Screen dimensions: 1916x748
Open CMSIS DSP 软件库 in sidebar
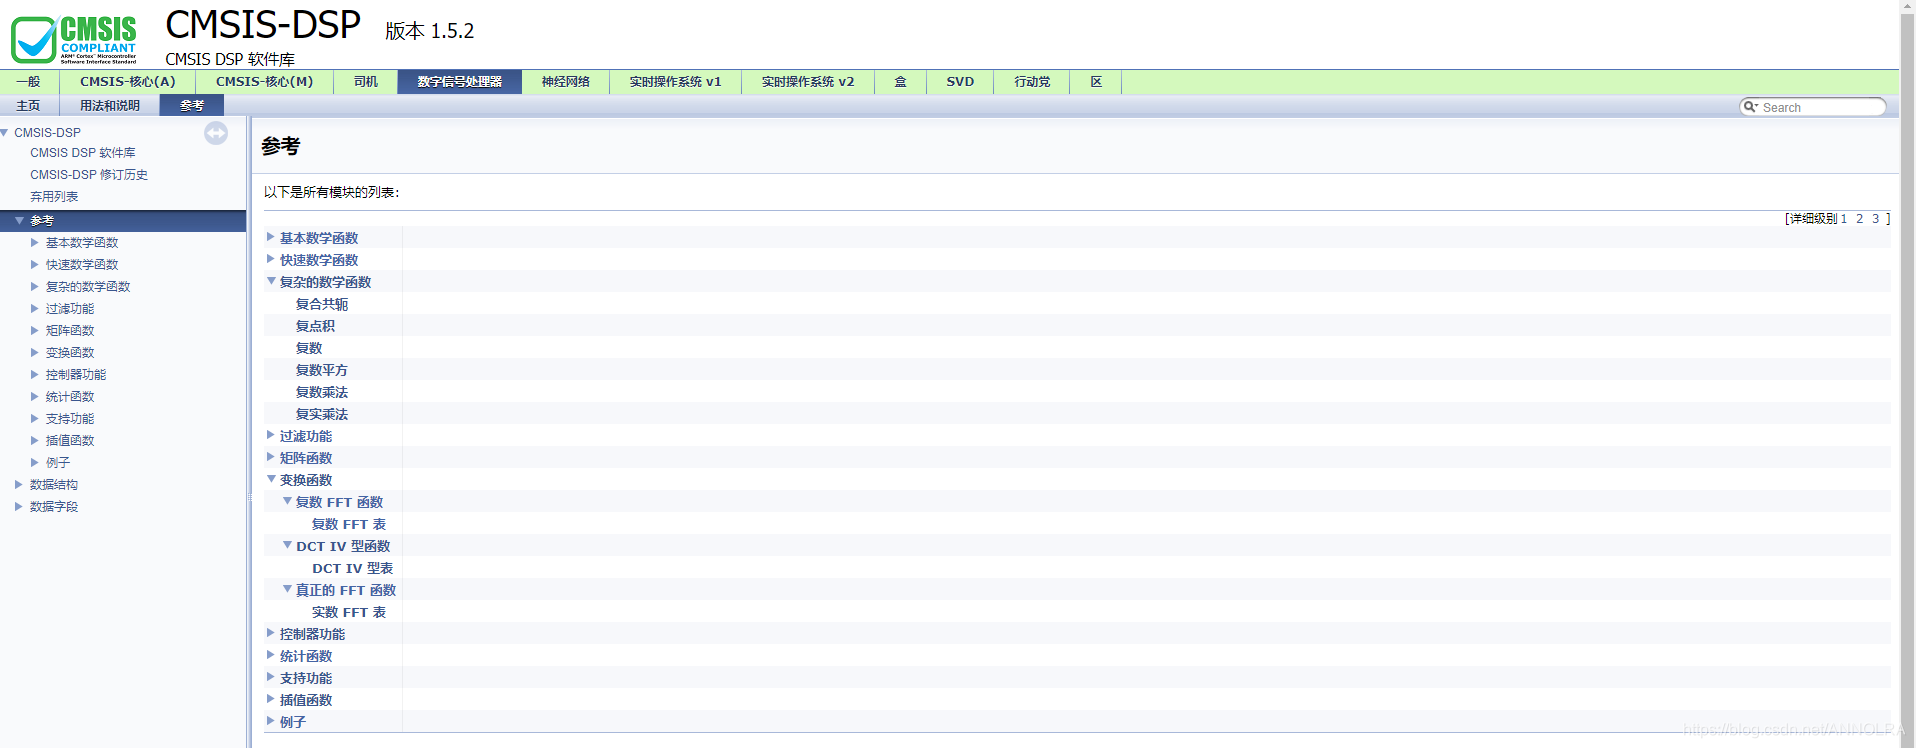pyautogui.click(x=83, y=153)
